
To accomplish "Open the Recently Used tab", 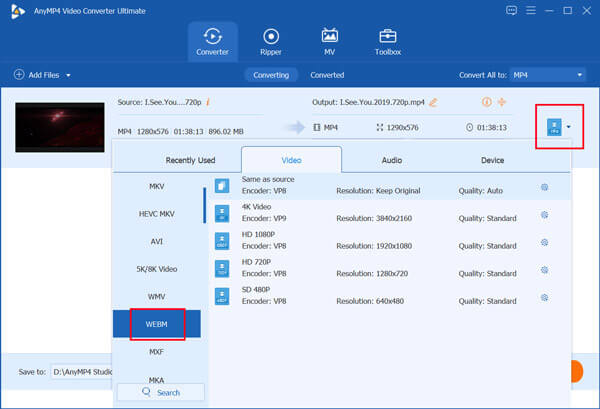I will pos(190,160).
